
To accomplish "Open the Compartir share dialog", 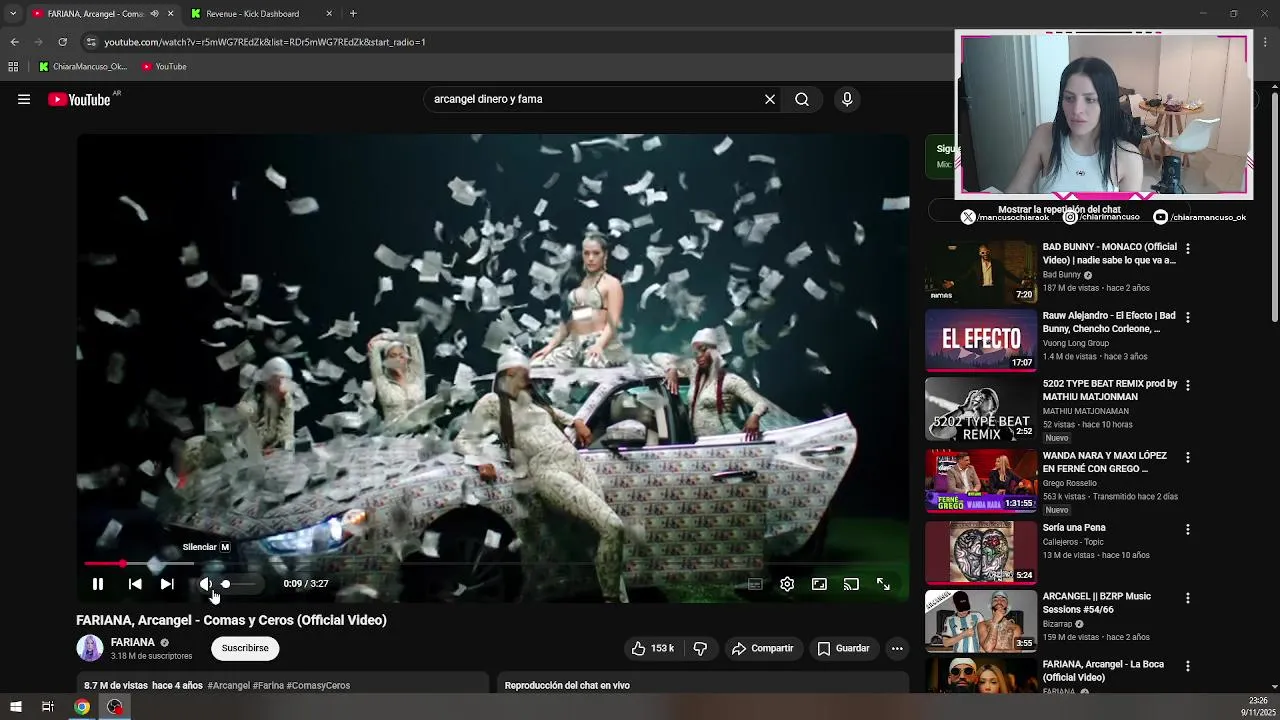I will click(x=762, y=648).
